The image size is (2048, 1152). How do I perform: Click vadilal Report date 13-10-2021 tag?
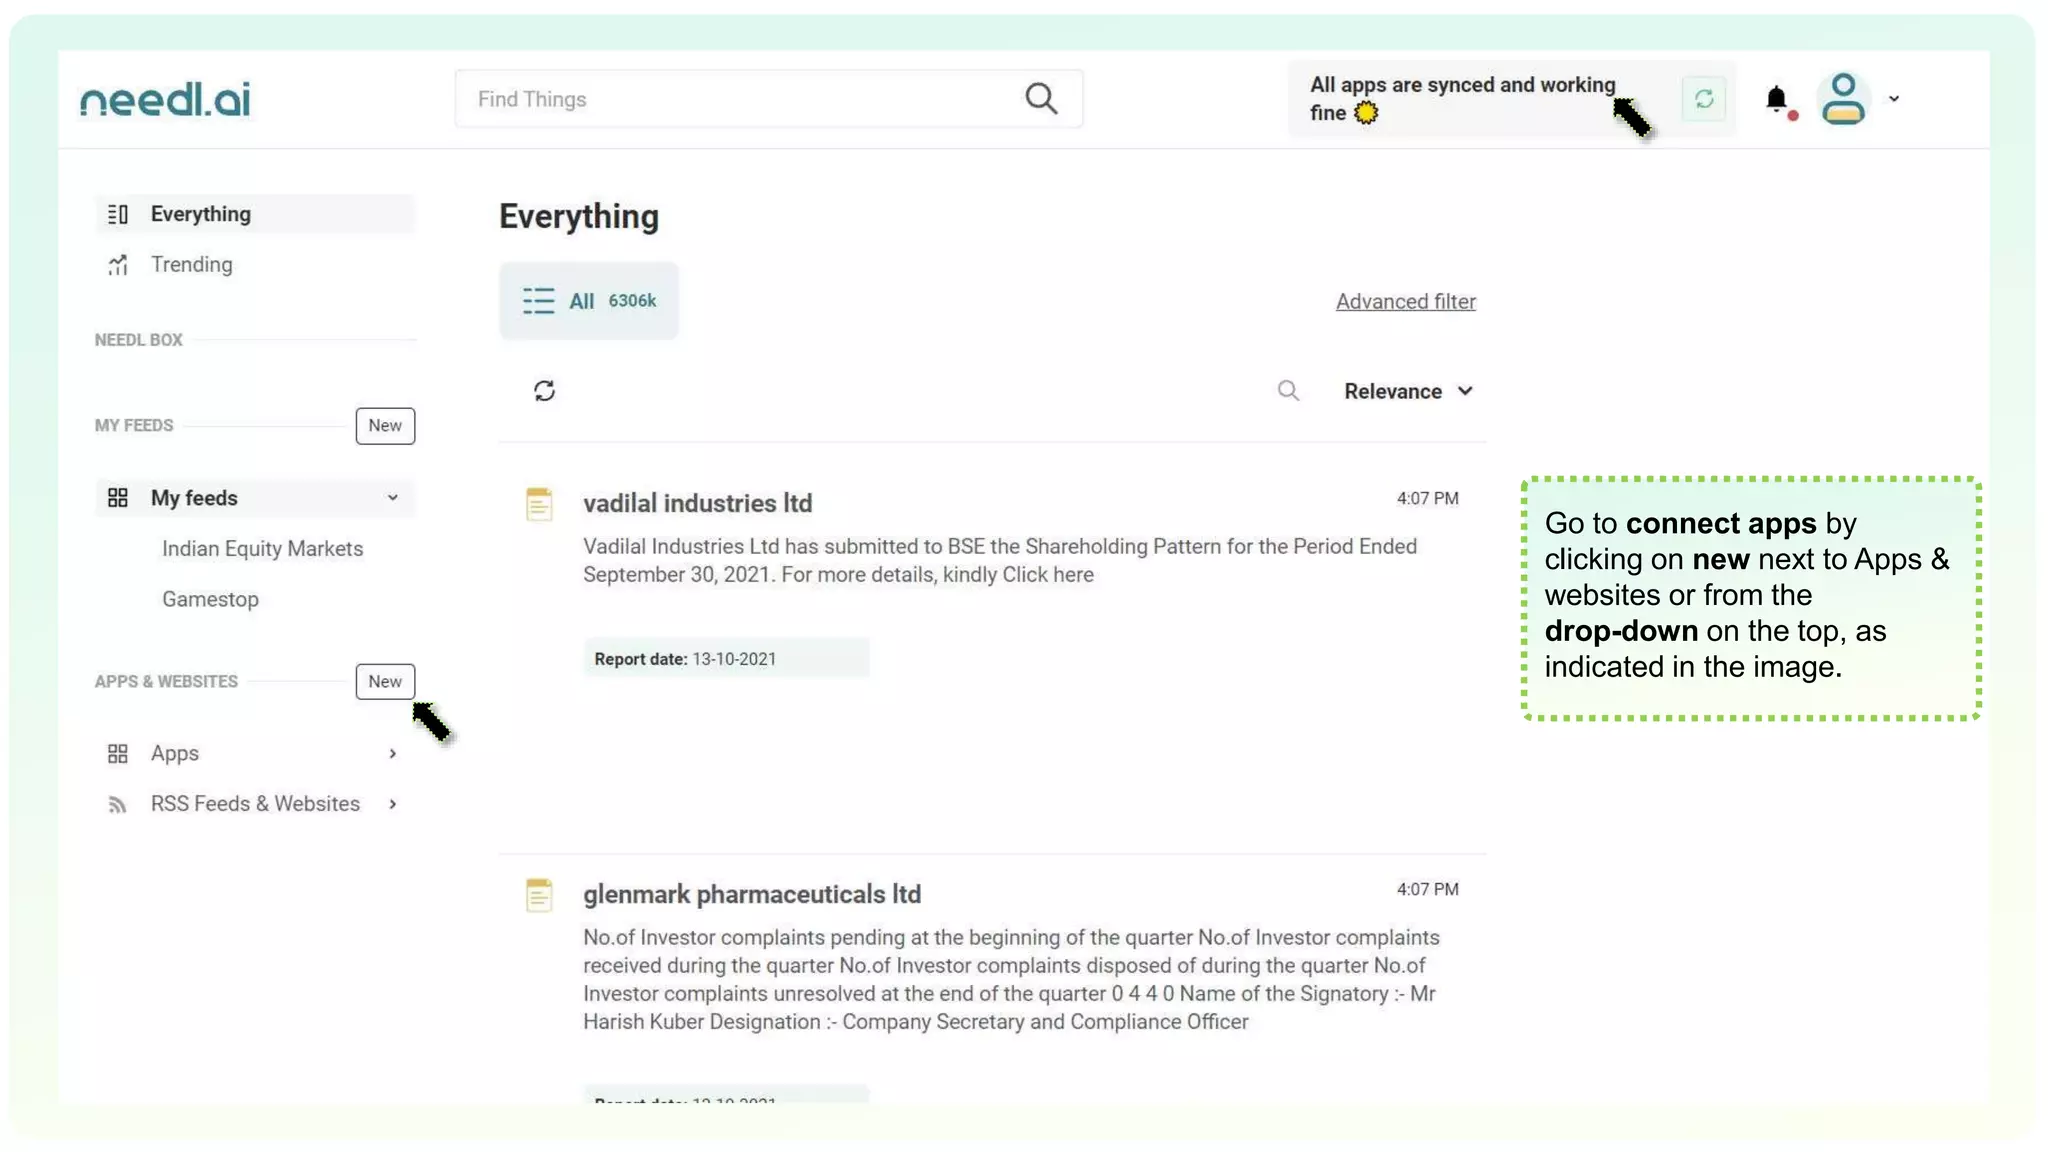tap(726, 659)
